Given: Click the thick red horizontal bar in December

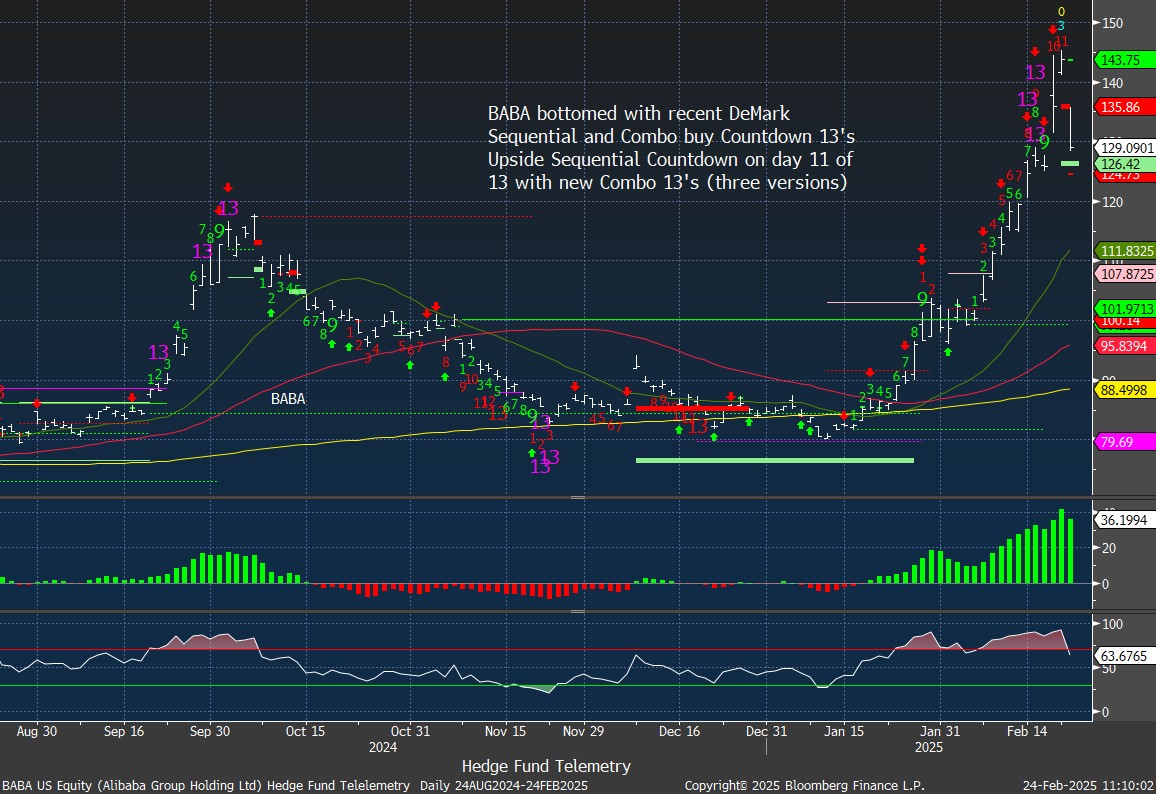Looking at the screenshot, I should (x=692, y=408).
